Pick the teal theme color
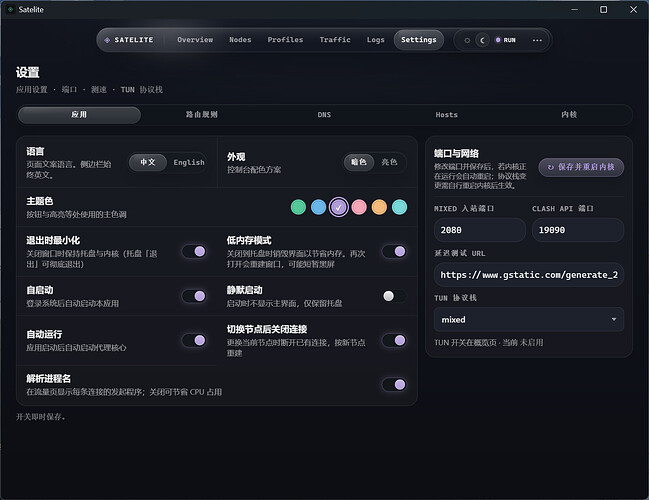 399,207
